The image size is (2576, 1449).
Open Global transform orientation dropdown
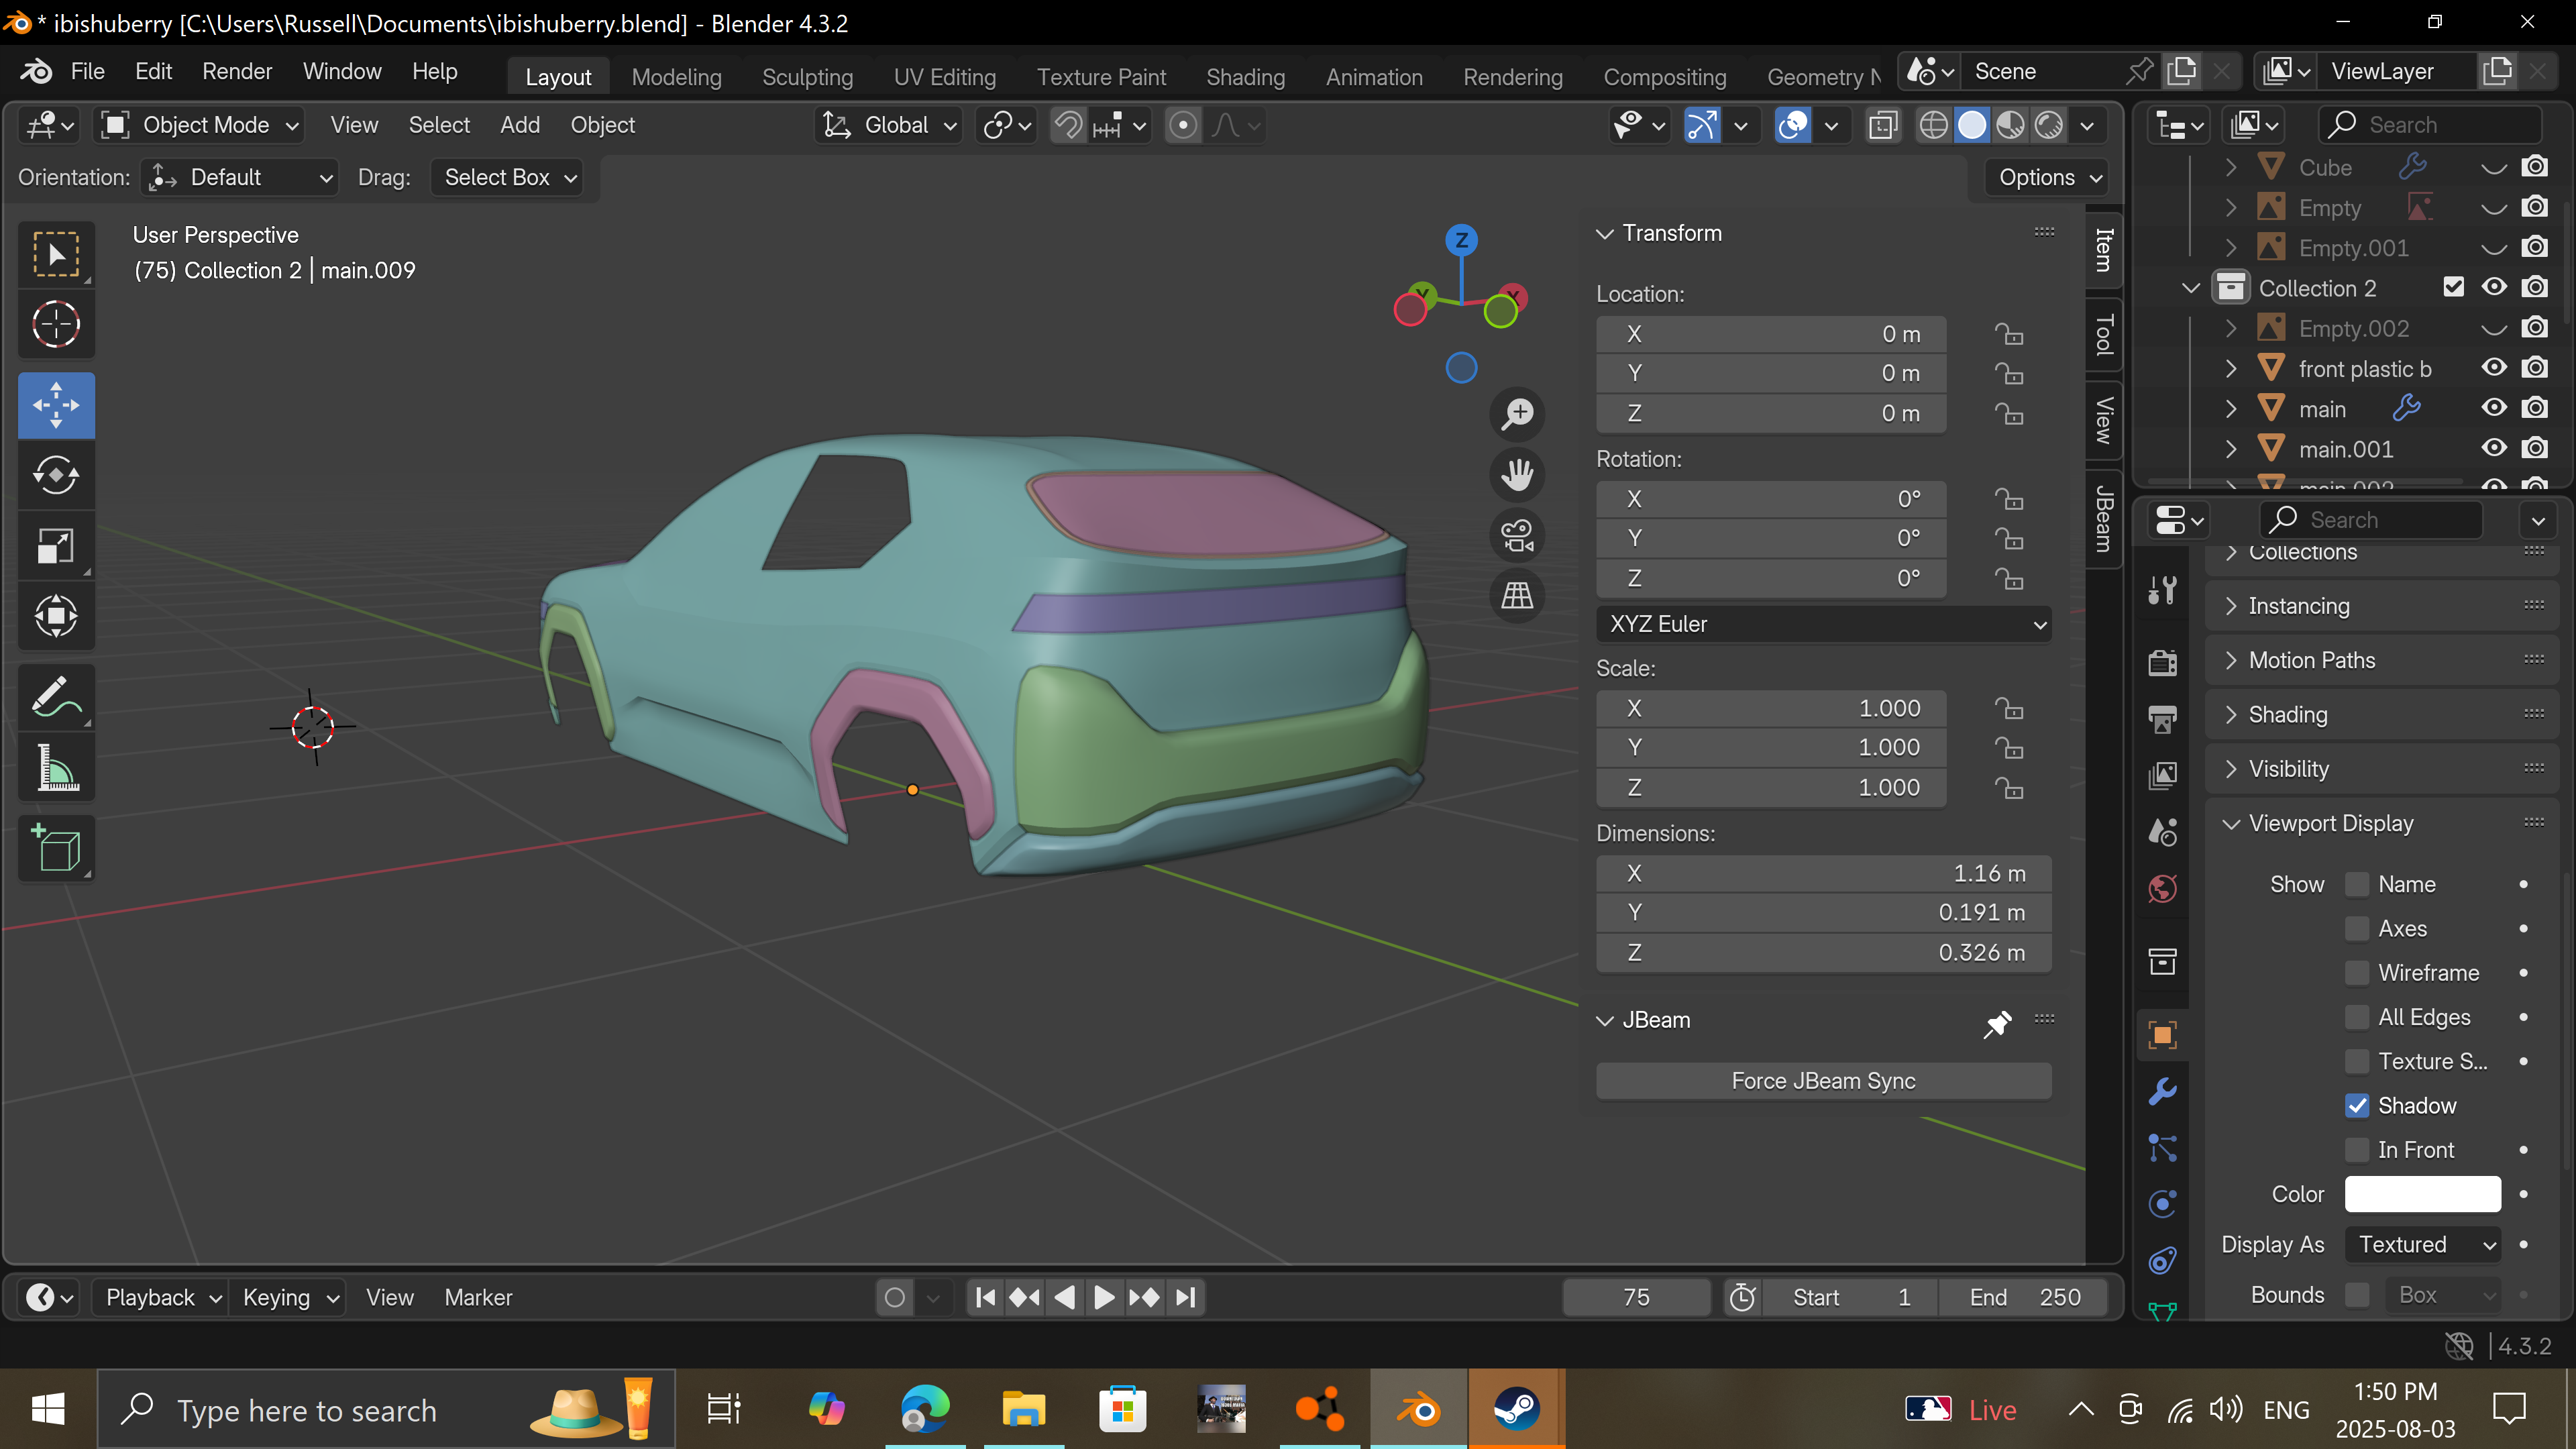click(x=889, y=125)
